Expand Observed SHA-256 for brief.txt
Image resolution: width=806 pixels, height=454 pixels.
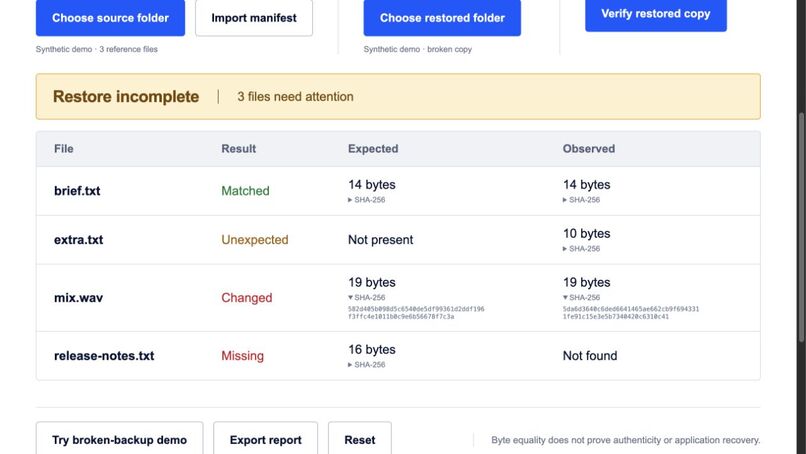(581, 199)
